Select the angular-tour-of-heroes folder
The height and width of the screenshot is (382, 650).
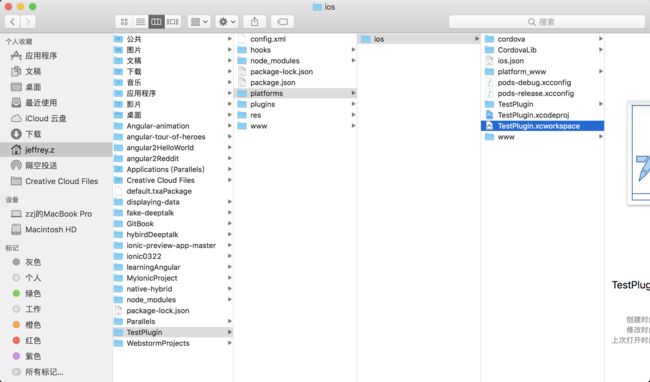pos(173,137)
